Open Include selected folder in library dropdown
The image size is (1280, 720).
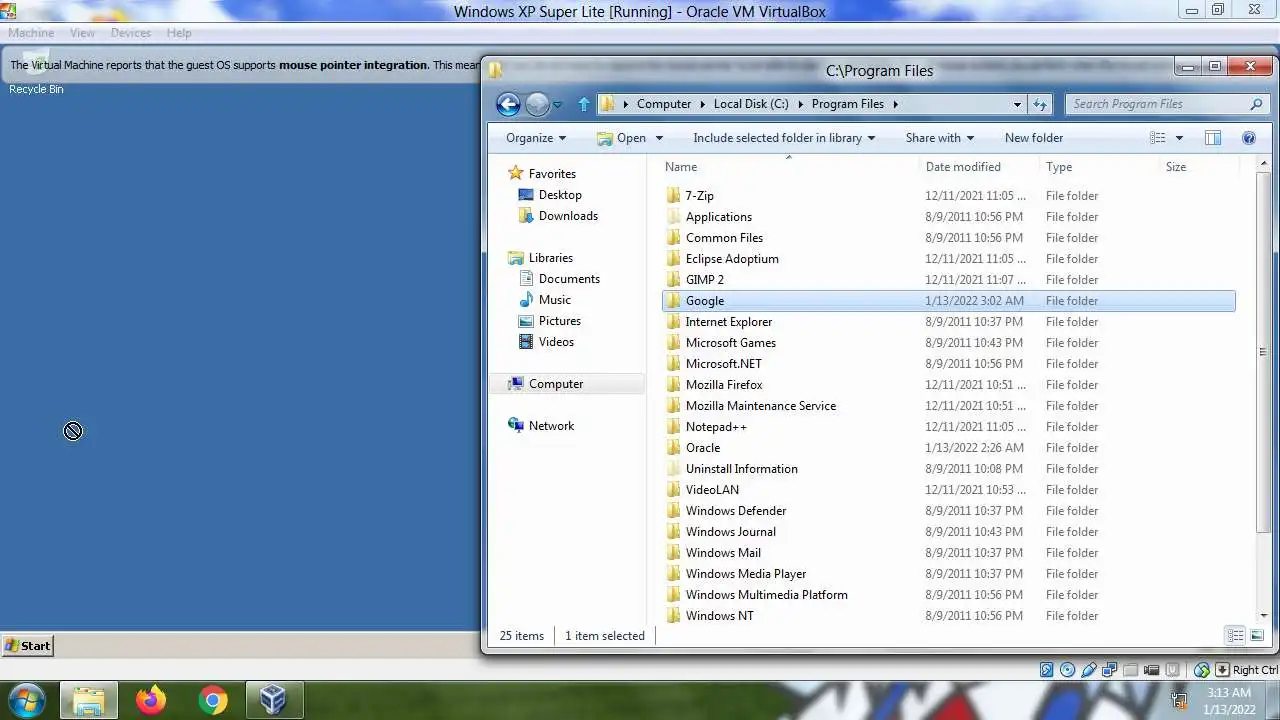tap(784, 138)
